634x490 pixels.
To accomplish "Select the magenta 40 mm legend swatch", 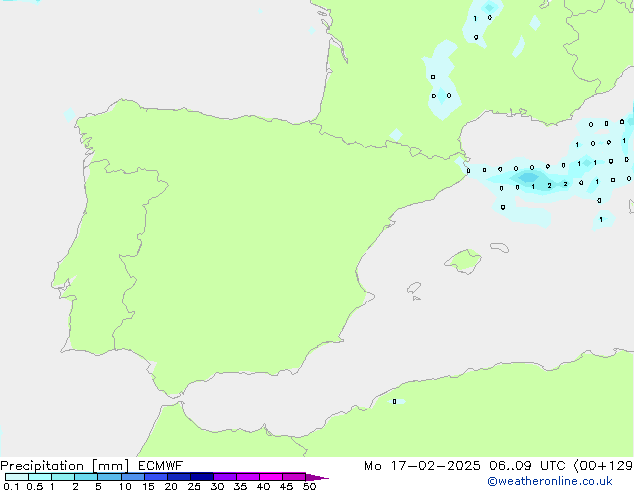I will click(271, 477).
